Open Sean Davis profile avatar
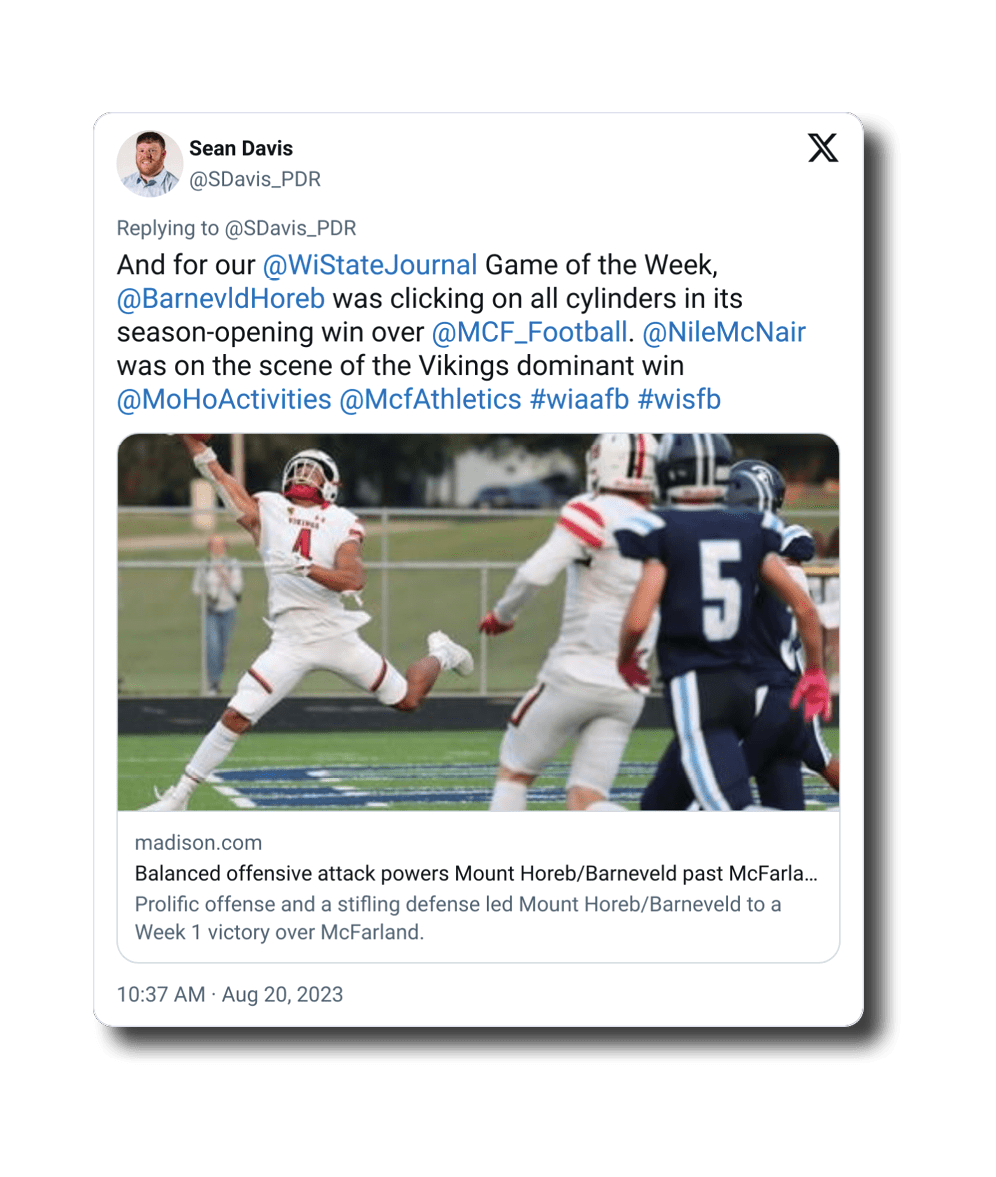This screenshot has width=996, height=1177. [150, 164]
